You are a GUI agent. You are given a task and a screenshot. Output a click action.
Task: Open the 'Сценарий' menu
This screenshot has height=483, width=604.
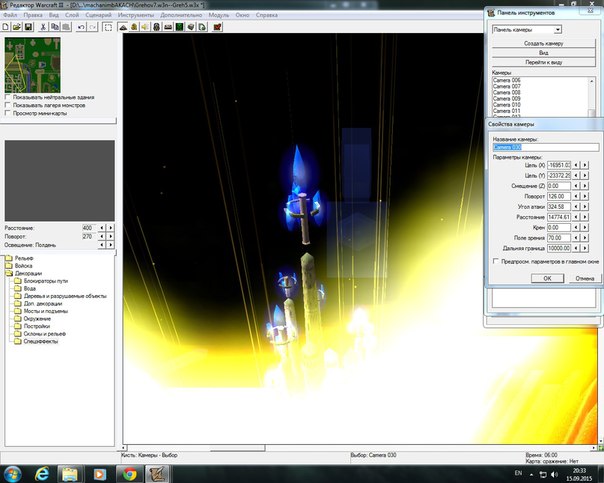[97, 17]
